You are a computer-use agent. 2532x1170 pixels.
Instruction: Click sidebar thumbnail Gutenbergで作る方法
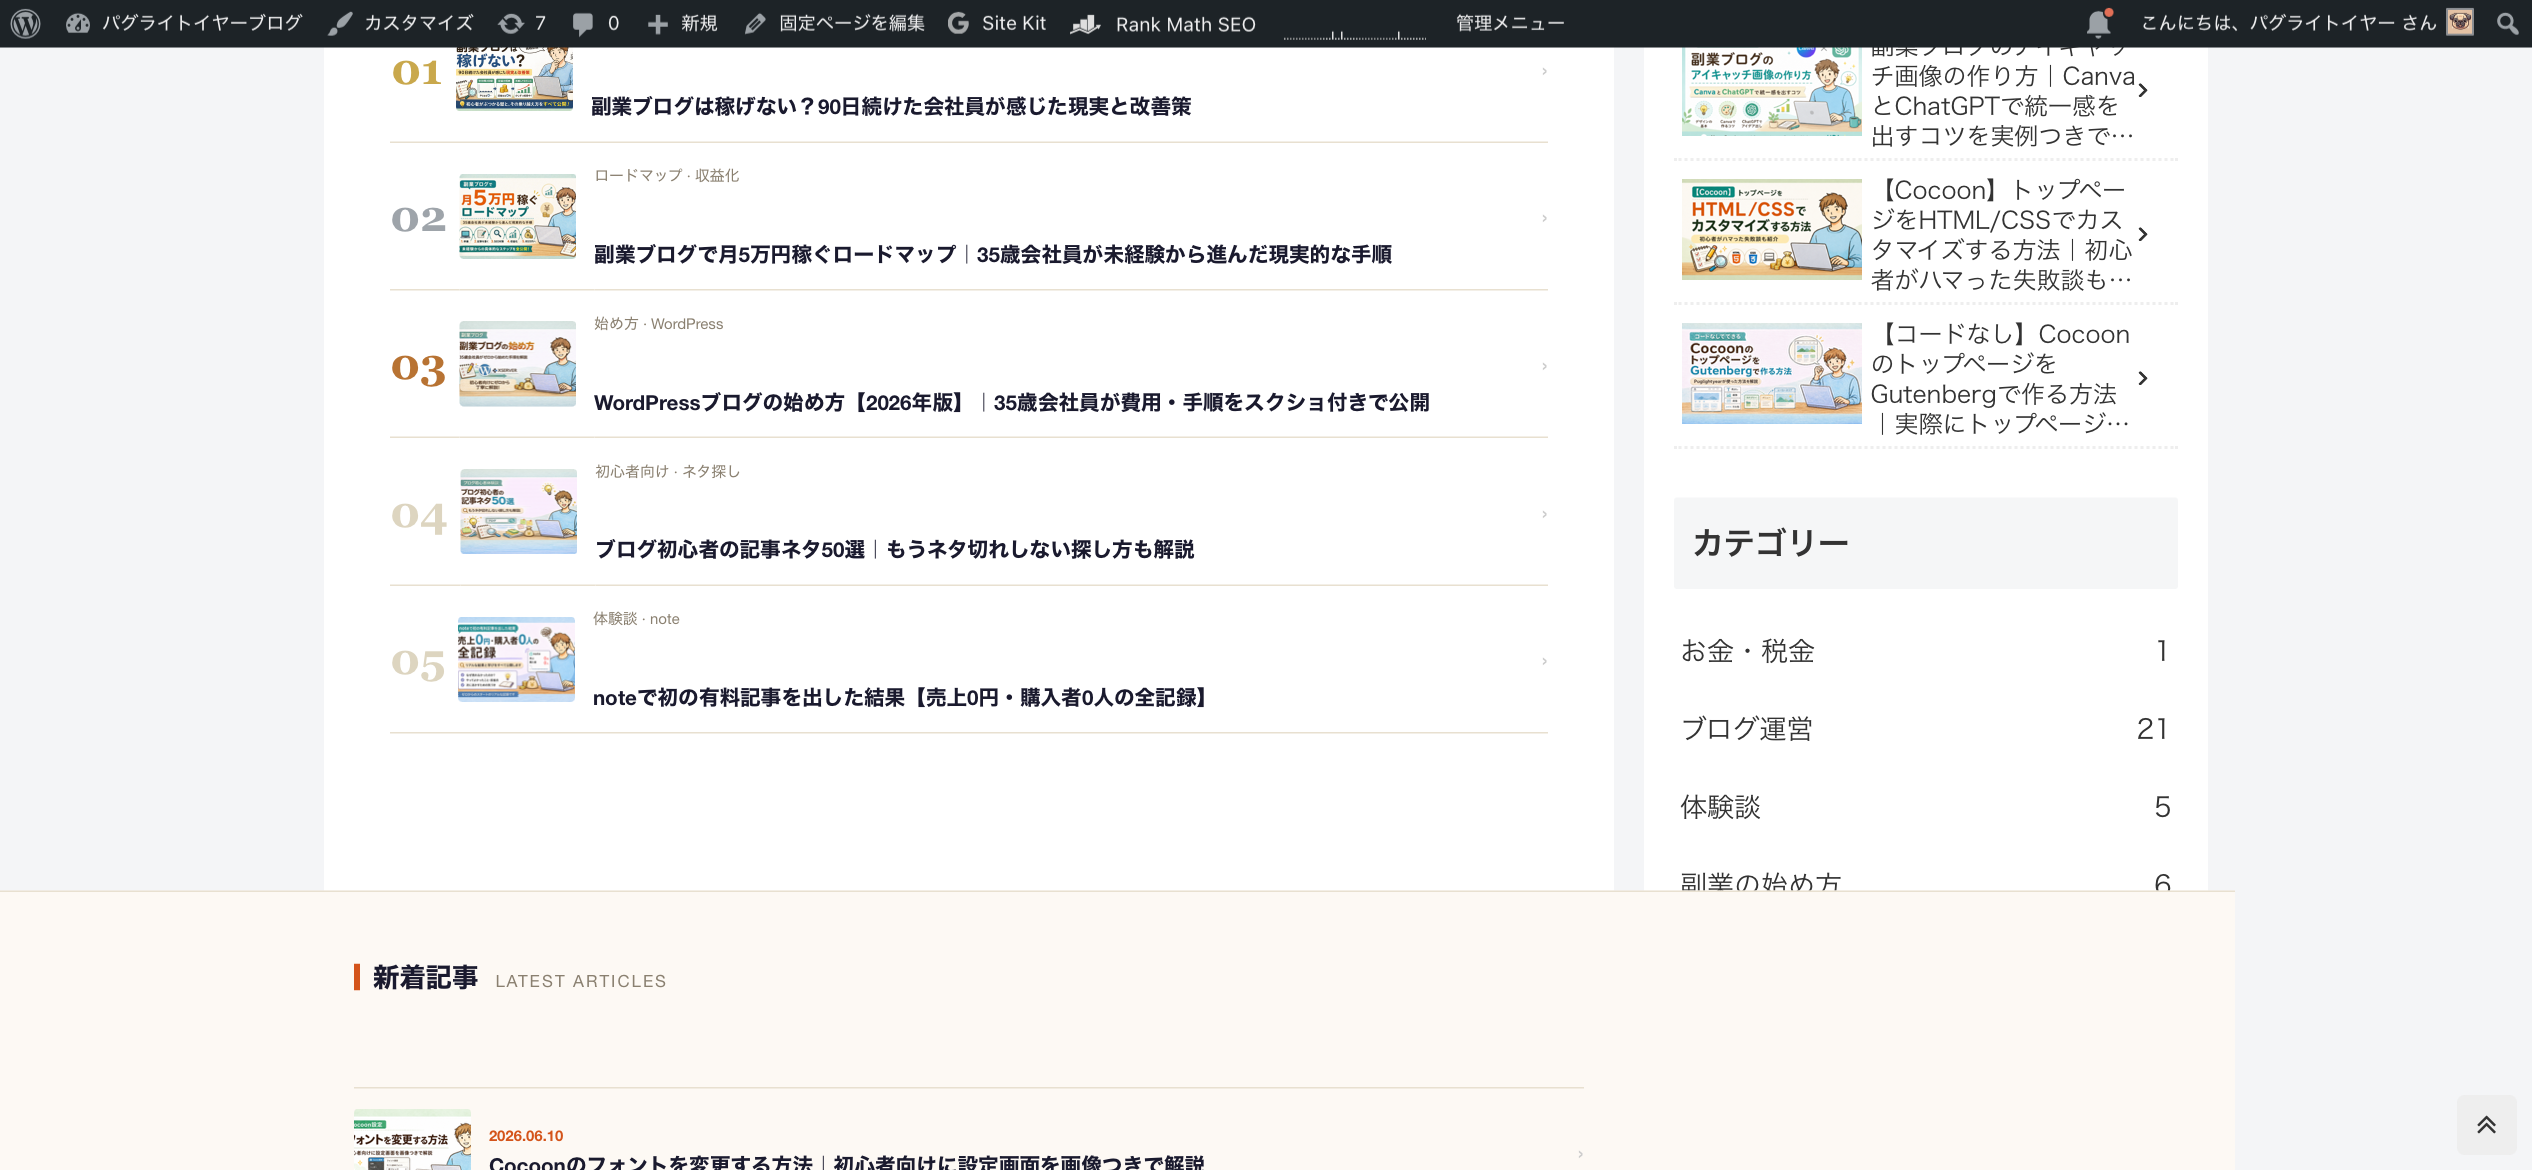click(x=1771, y=374)
